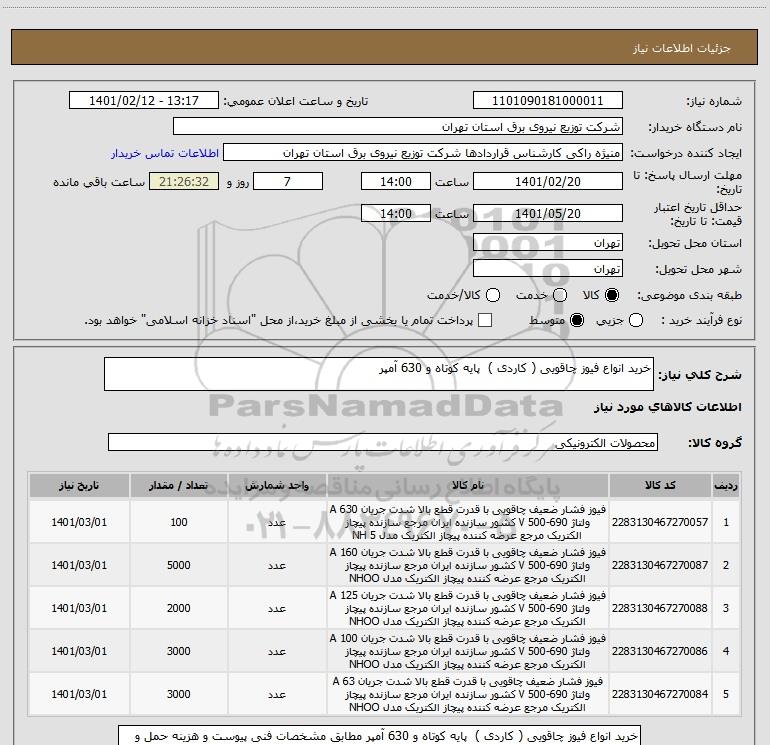Click the remaining days field showing 7
Viewport: 770px width, 745px height.
click(x=288, y=181)
